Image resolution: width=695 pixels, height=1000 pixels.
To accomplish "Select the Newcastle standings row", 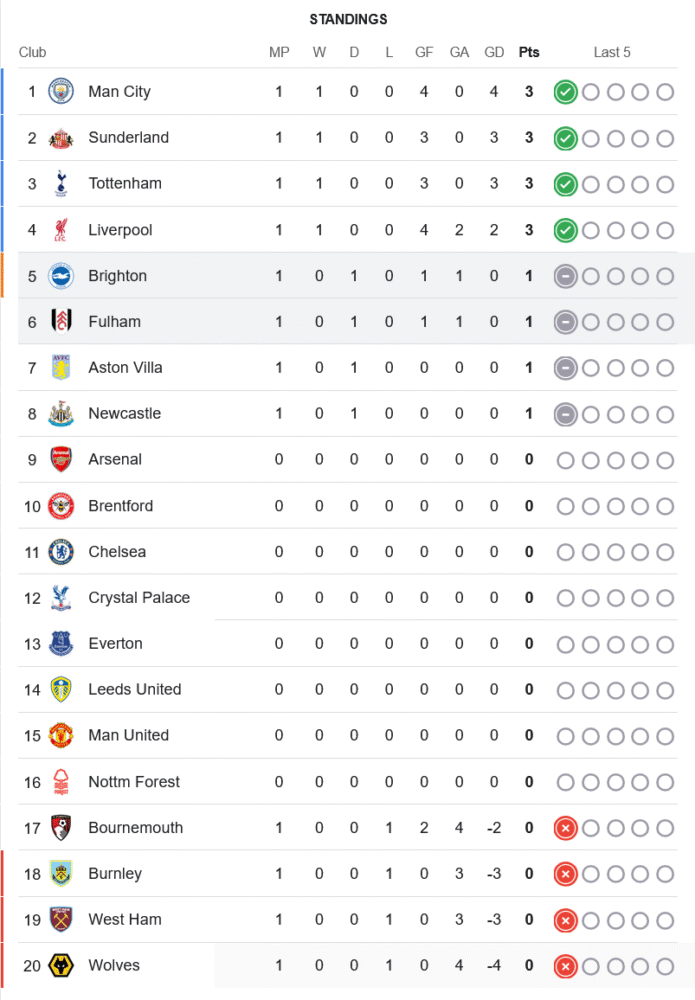I will click(x=350, y=414).
